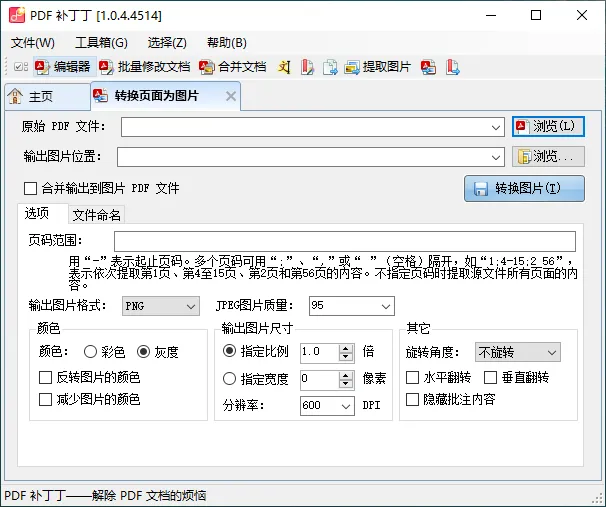
Task: Click the 浏览... button for output location
Action: click(x=548, y=157)
